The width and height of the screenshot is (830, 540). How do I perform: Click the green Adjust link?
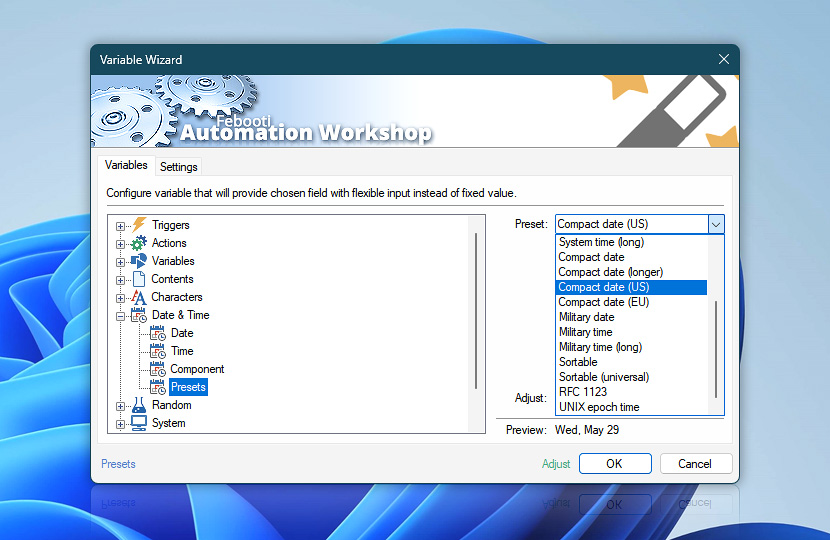point(556,464)
